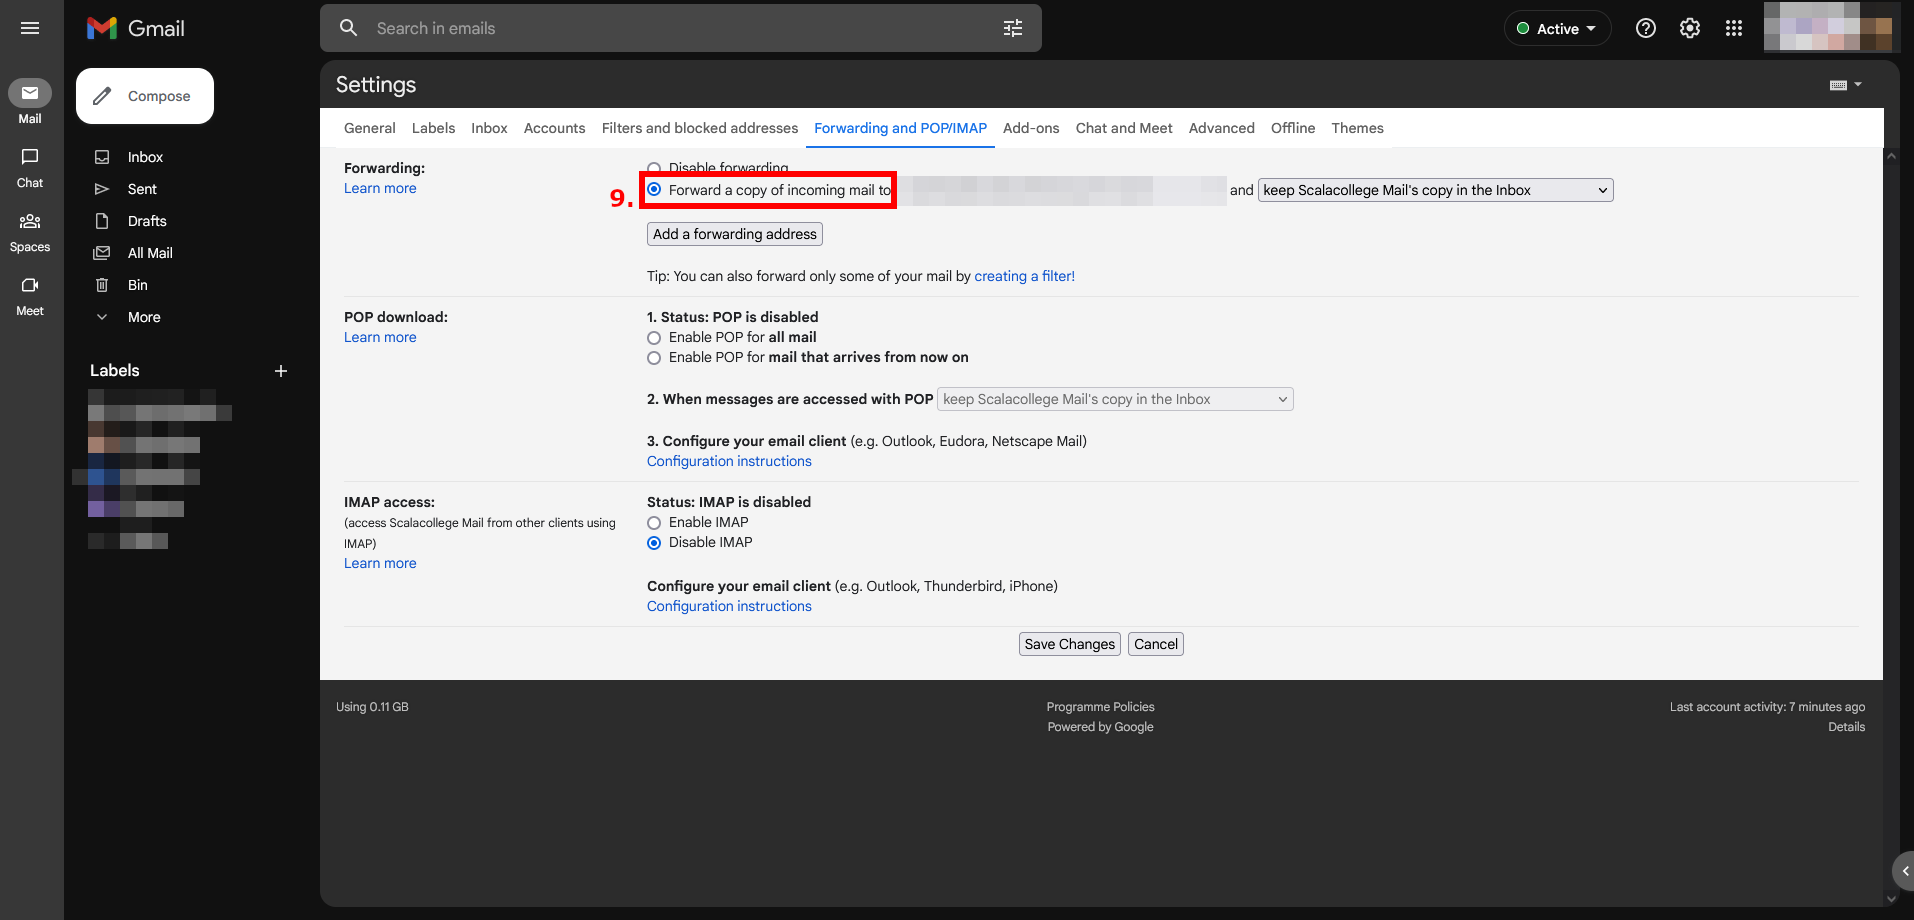The width and height of the screenshot is (1914, 920).
Task: Open Meet in the side rail
Action: (30, 295)
